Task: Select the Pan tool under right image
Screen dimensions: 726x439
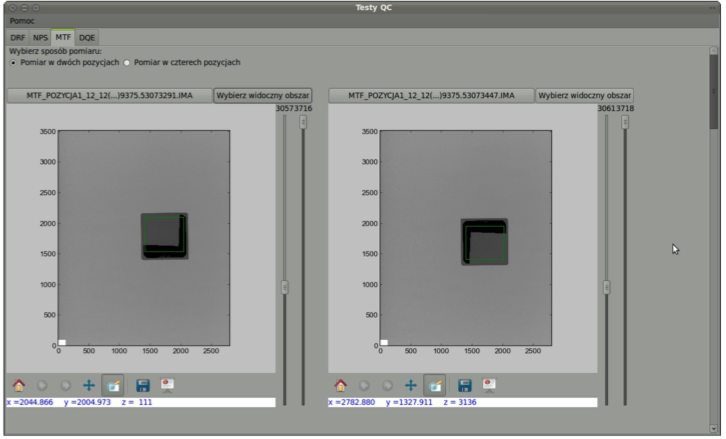Action: tap(411, 384)
